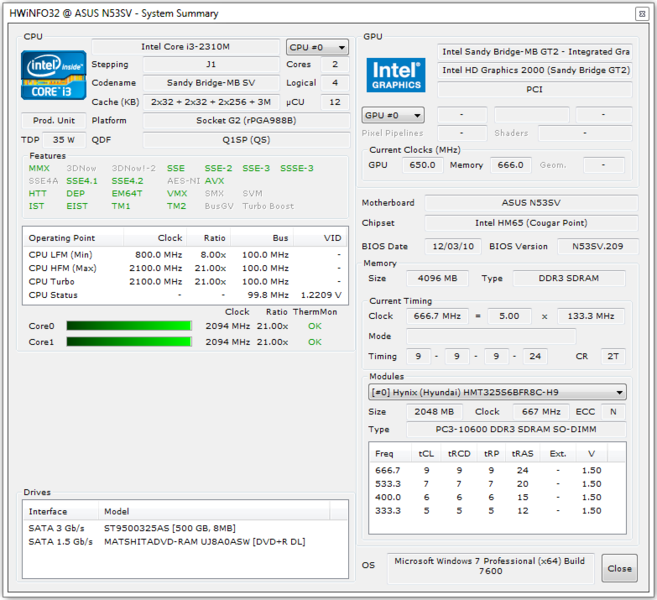Click the Intel Sandy Bridge-MB GT2 GPU field
Image resolution: width=657 pixels, height=600 pixels.
pyautogui.click(x=535, y=52)
